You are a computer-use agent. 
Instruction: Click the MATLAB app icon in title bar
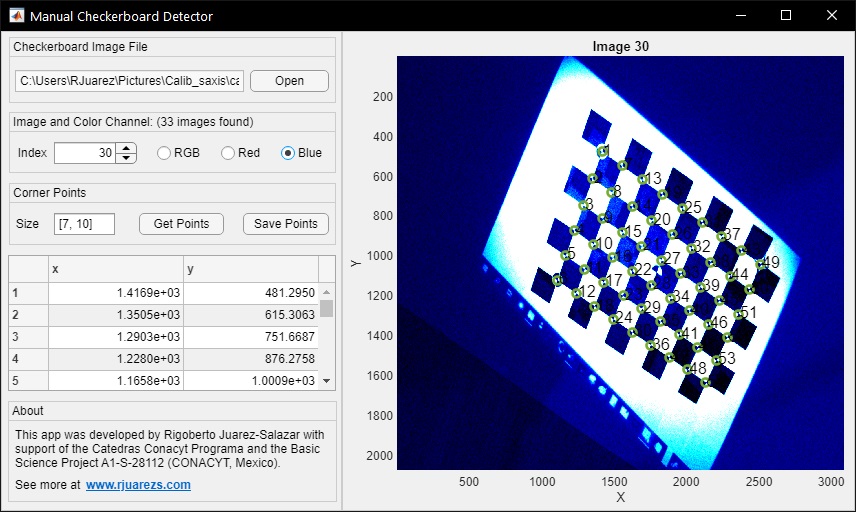[16, 16]
